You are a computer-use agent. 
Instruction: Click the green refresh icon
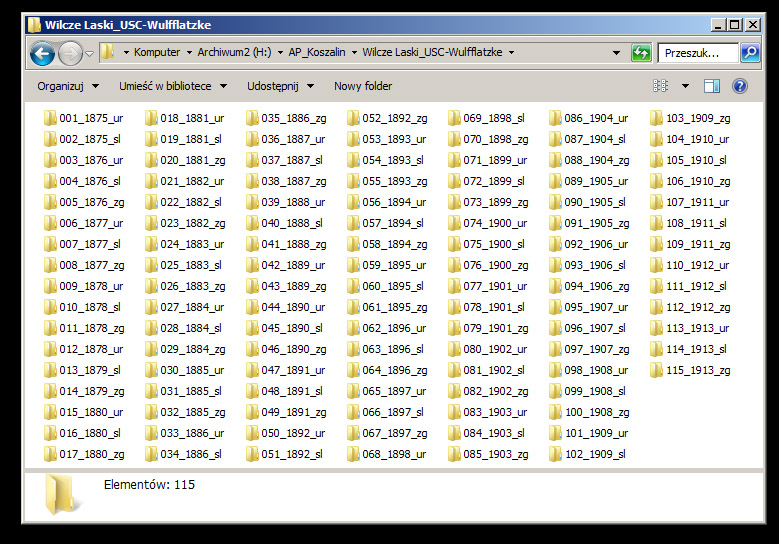pyautogui.click(x=641, y=53)
